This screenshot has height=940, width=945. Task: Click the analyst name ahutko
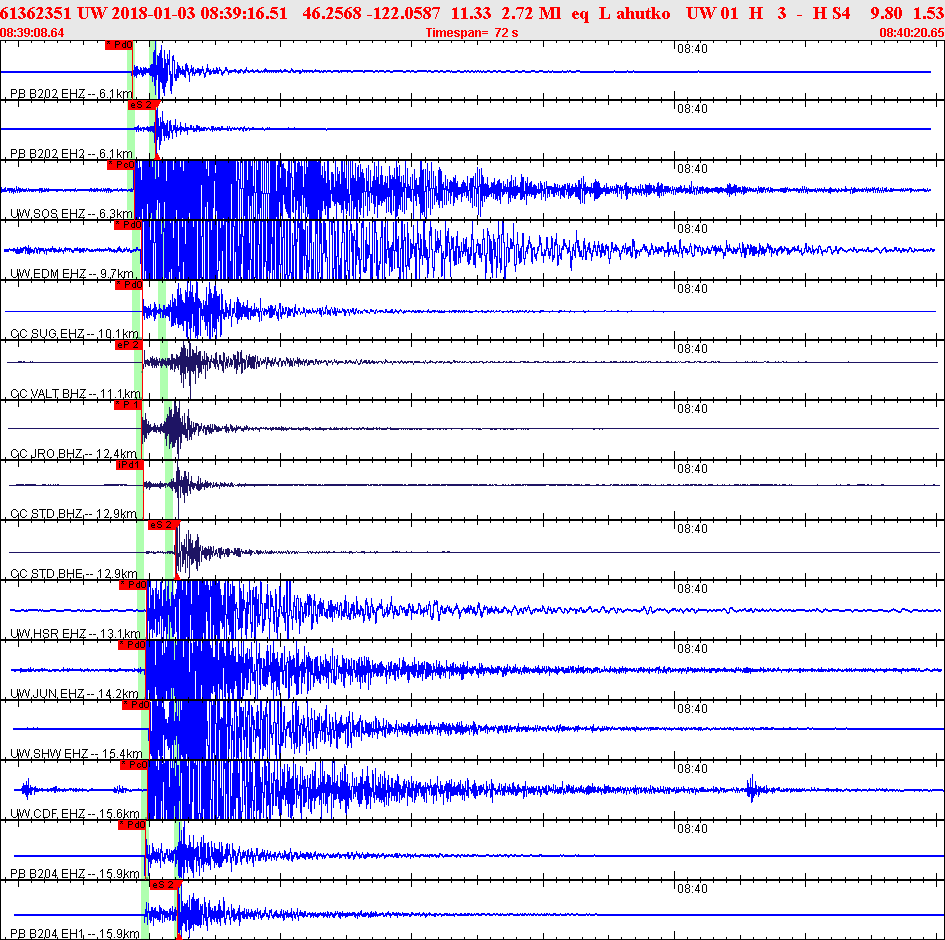(643, 13)
